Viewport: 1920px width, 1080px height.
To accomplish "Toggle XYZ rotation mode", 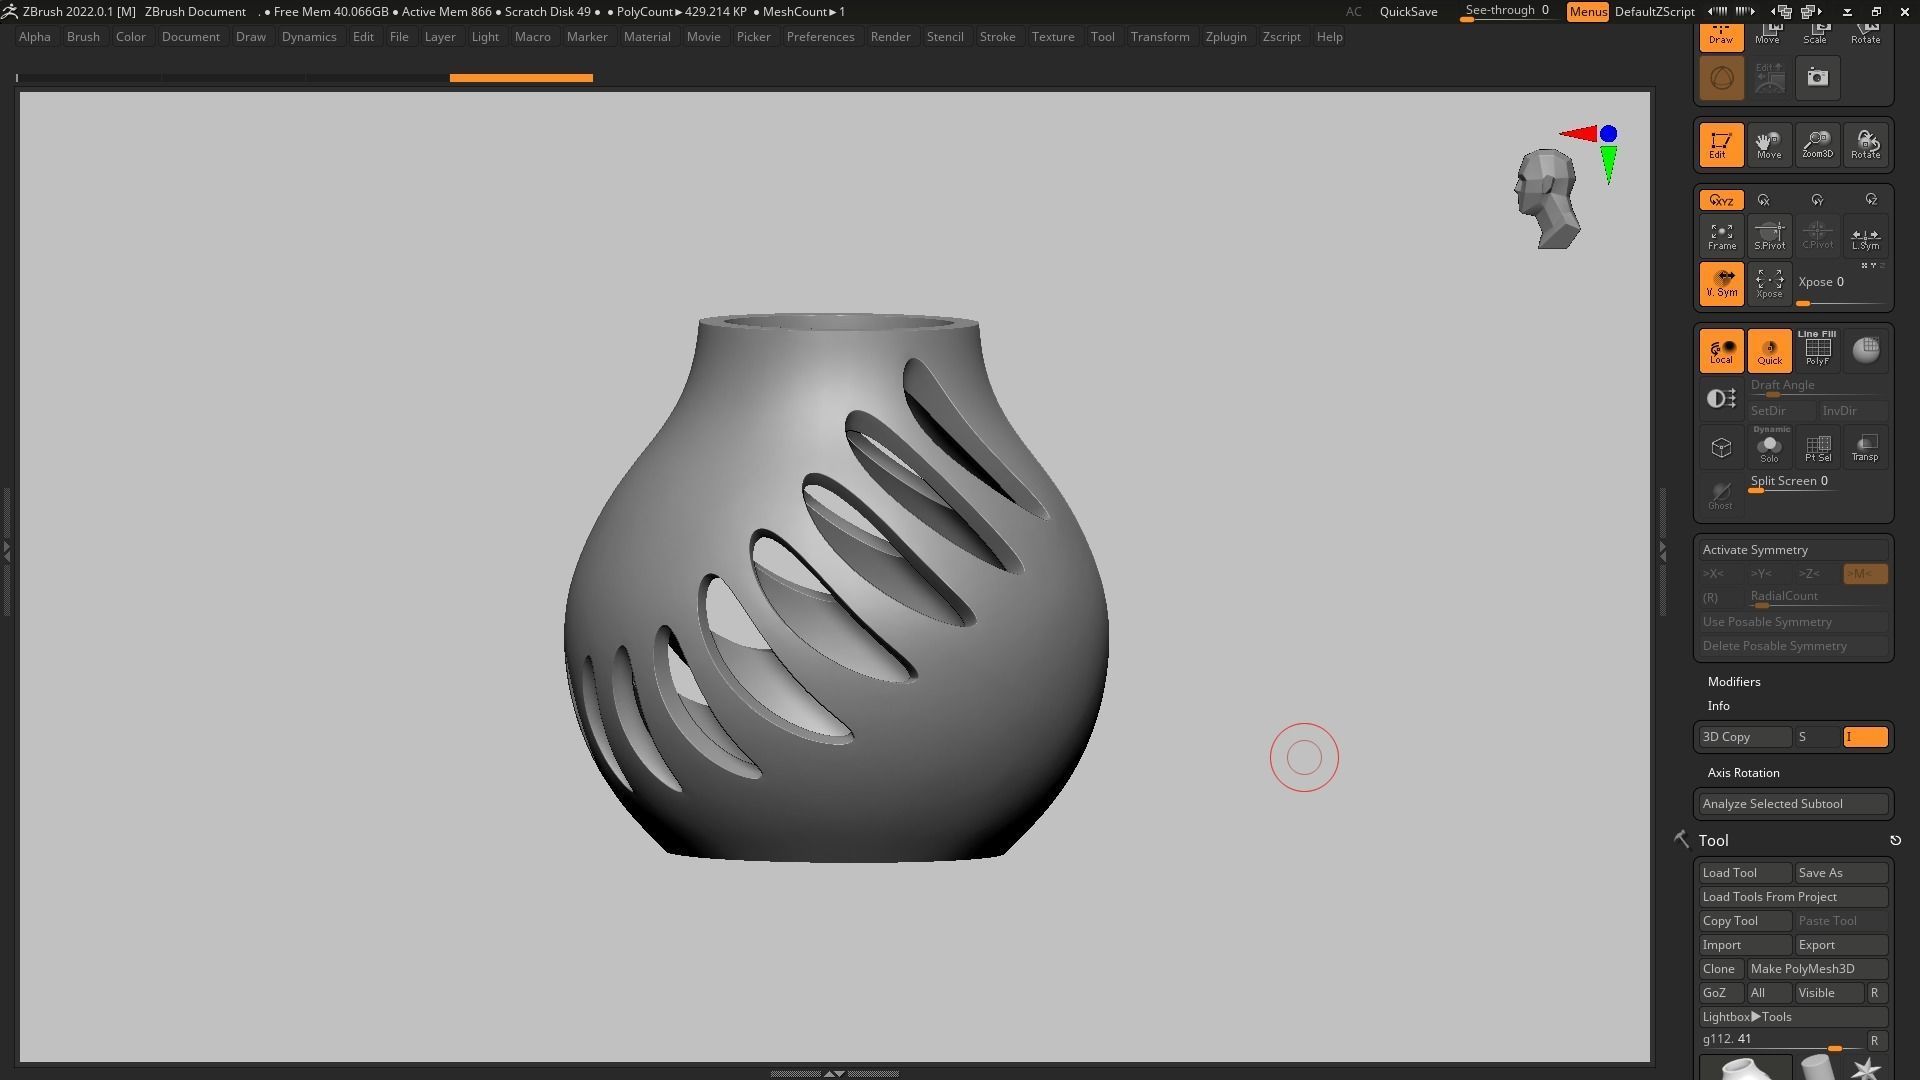I will tap(1721, 200).
